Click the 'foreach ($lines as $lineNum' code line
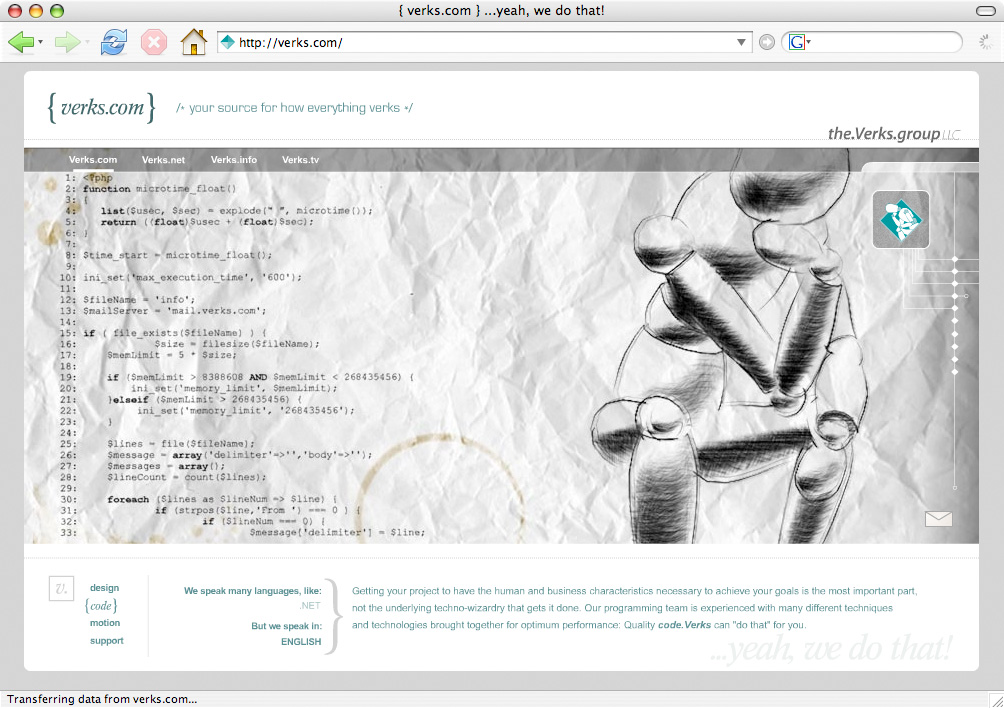Viewport: 1004px width, 708px height. [222, 499]
